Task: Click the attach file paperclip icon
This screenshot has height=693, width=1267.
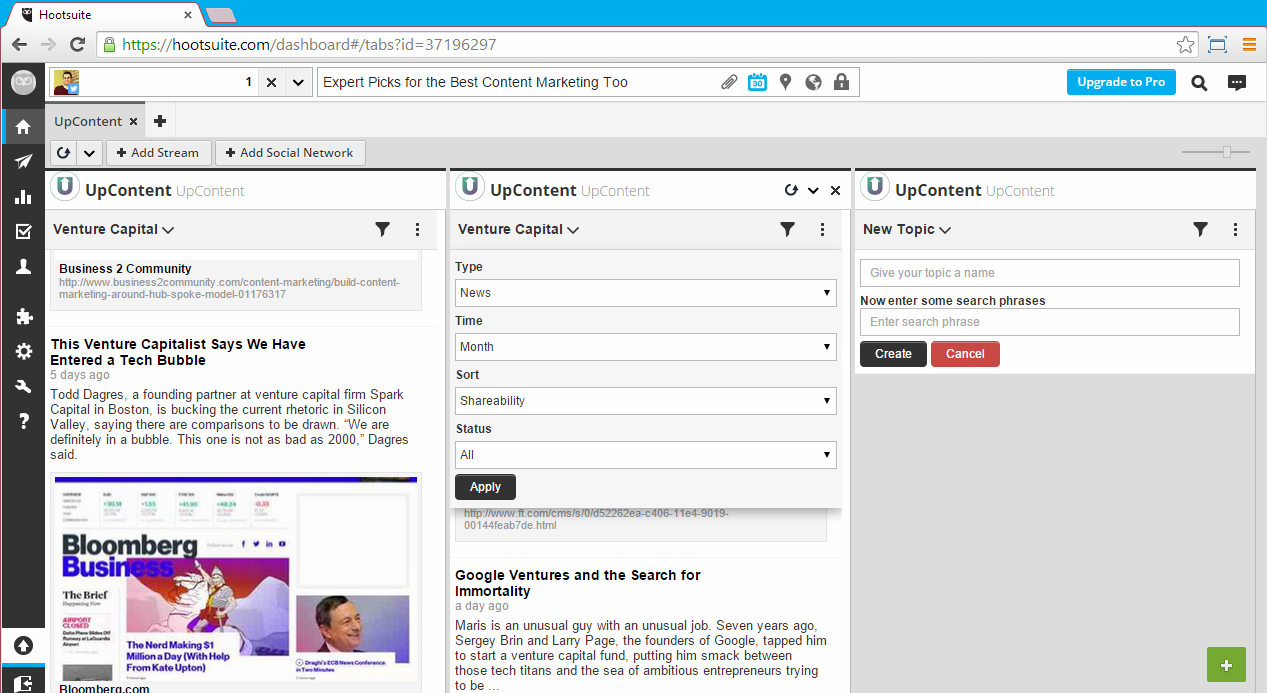Action: tap(729, 82)
